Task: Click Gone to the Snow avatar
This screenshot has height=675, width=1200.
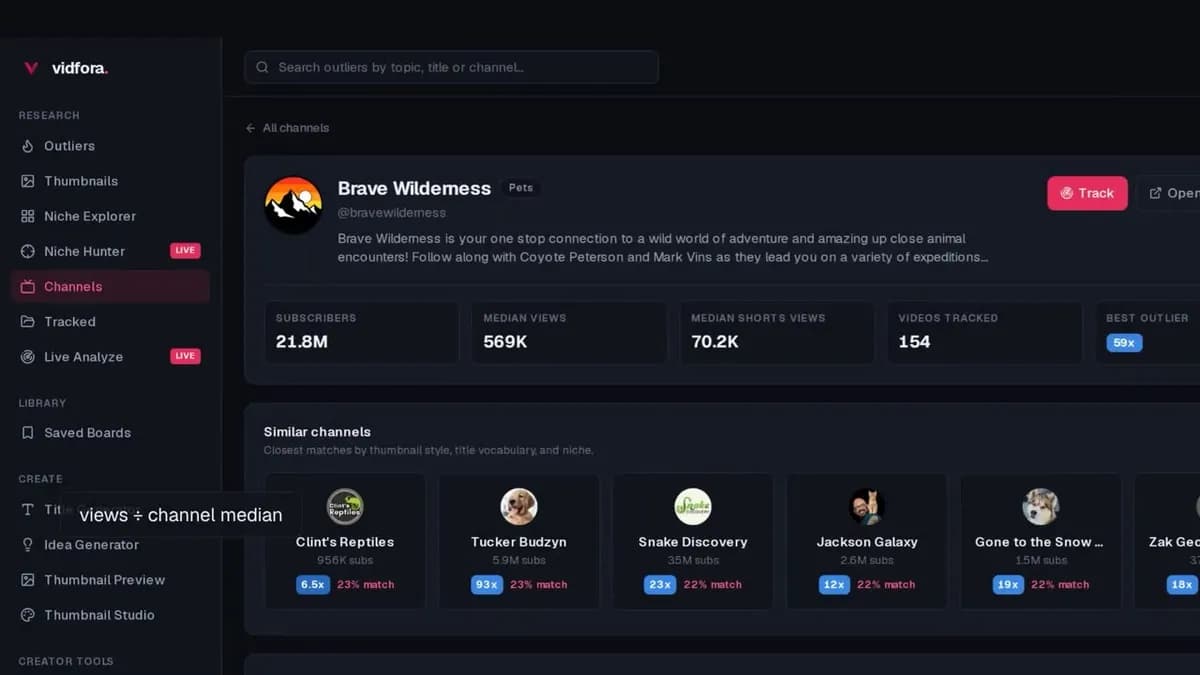Action: click(x=1041, y=507)
